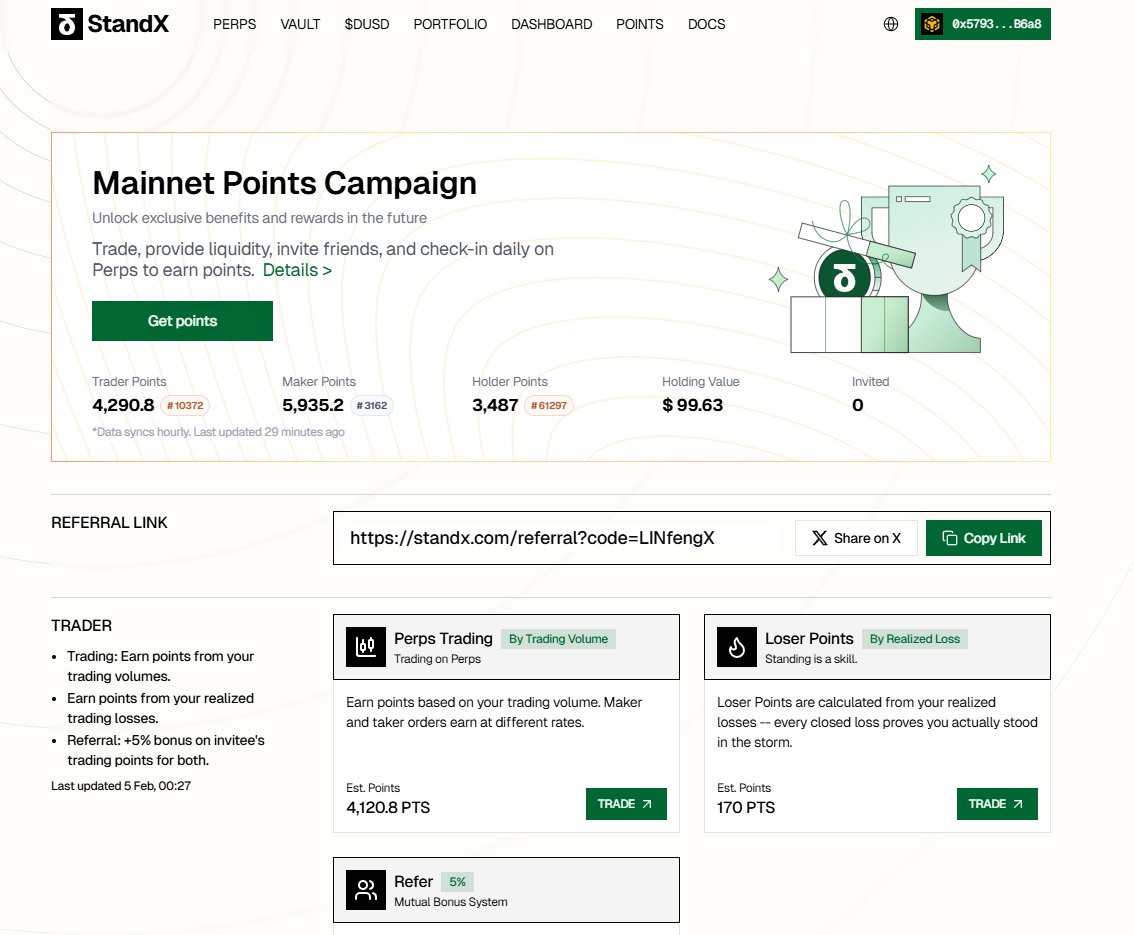The image size is (1134, 935).
Task: Go to the $DUSD page
Action: (x=367, y=24)
